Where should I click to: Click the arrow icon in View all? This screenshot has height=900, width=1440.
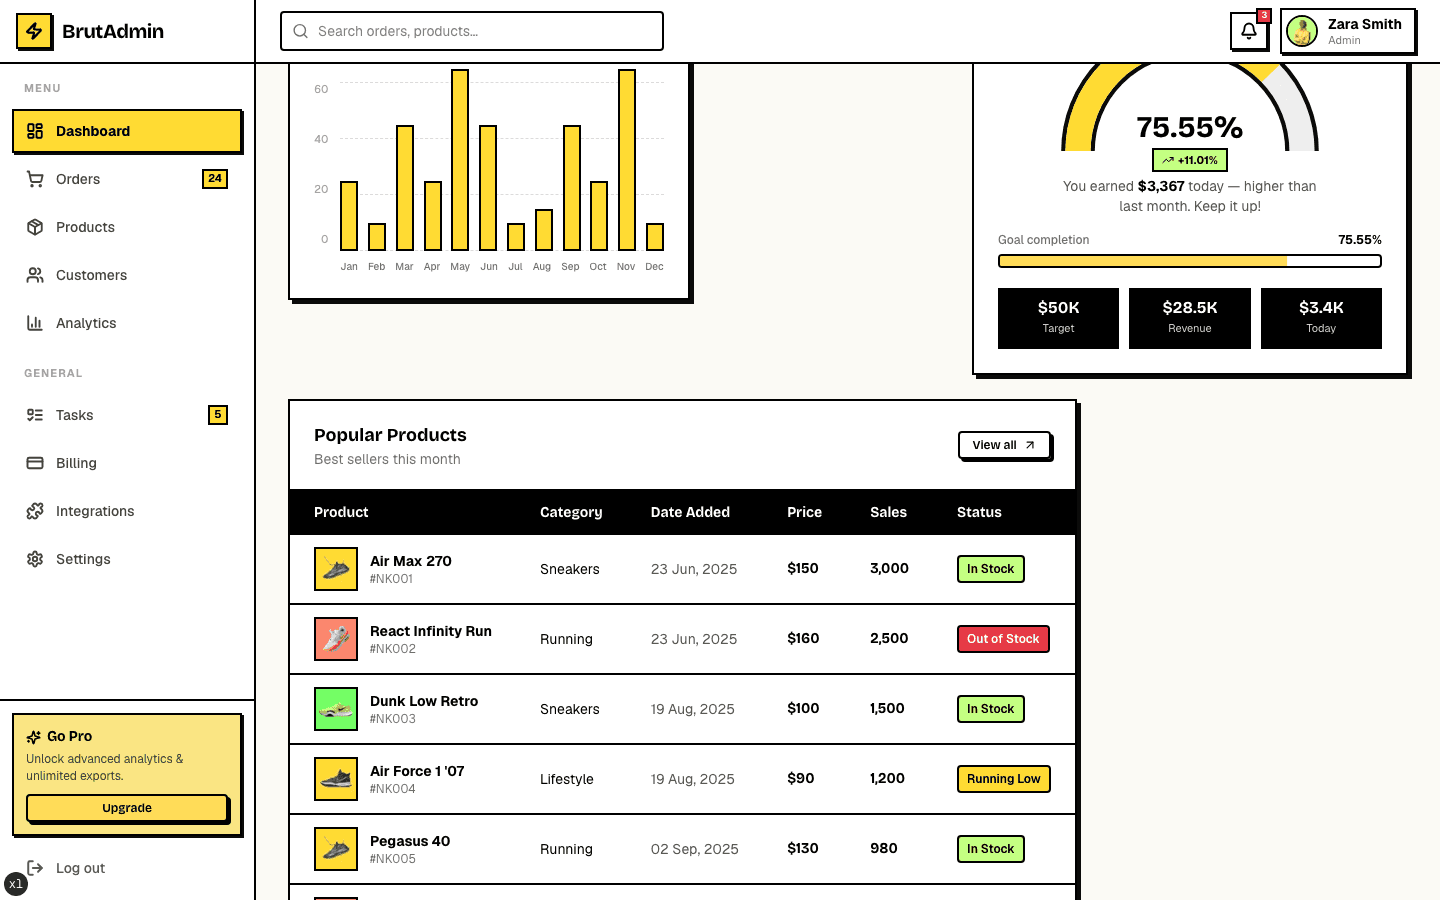(x=1030, y=445)
